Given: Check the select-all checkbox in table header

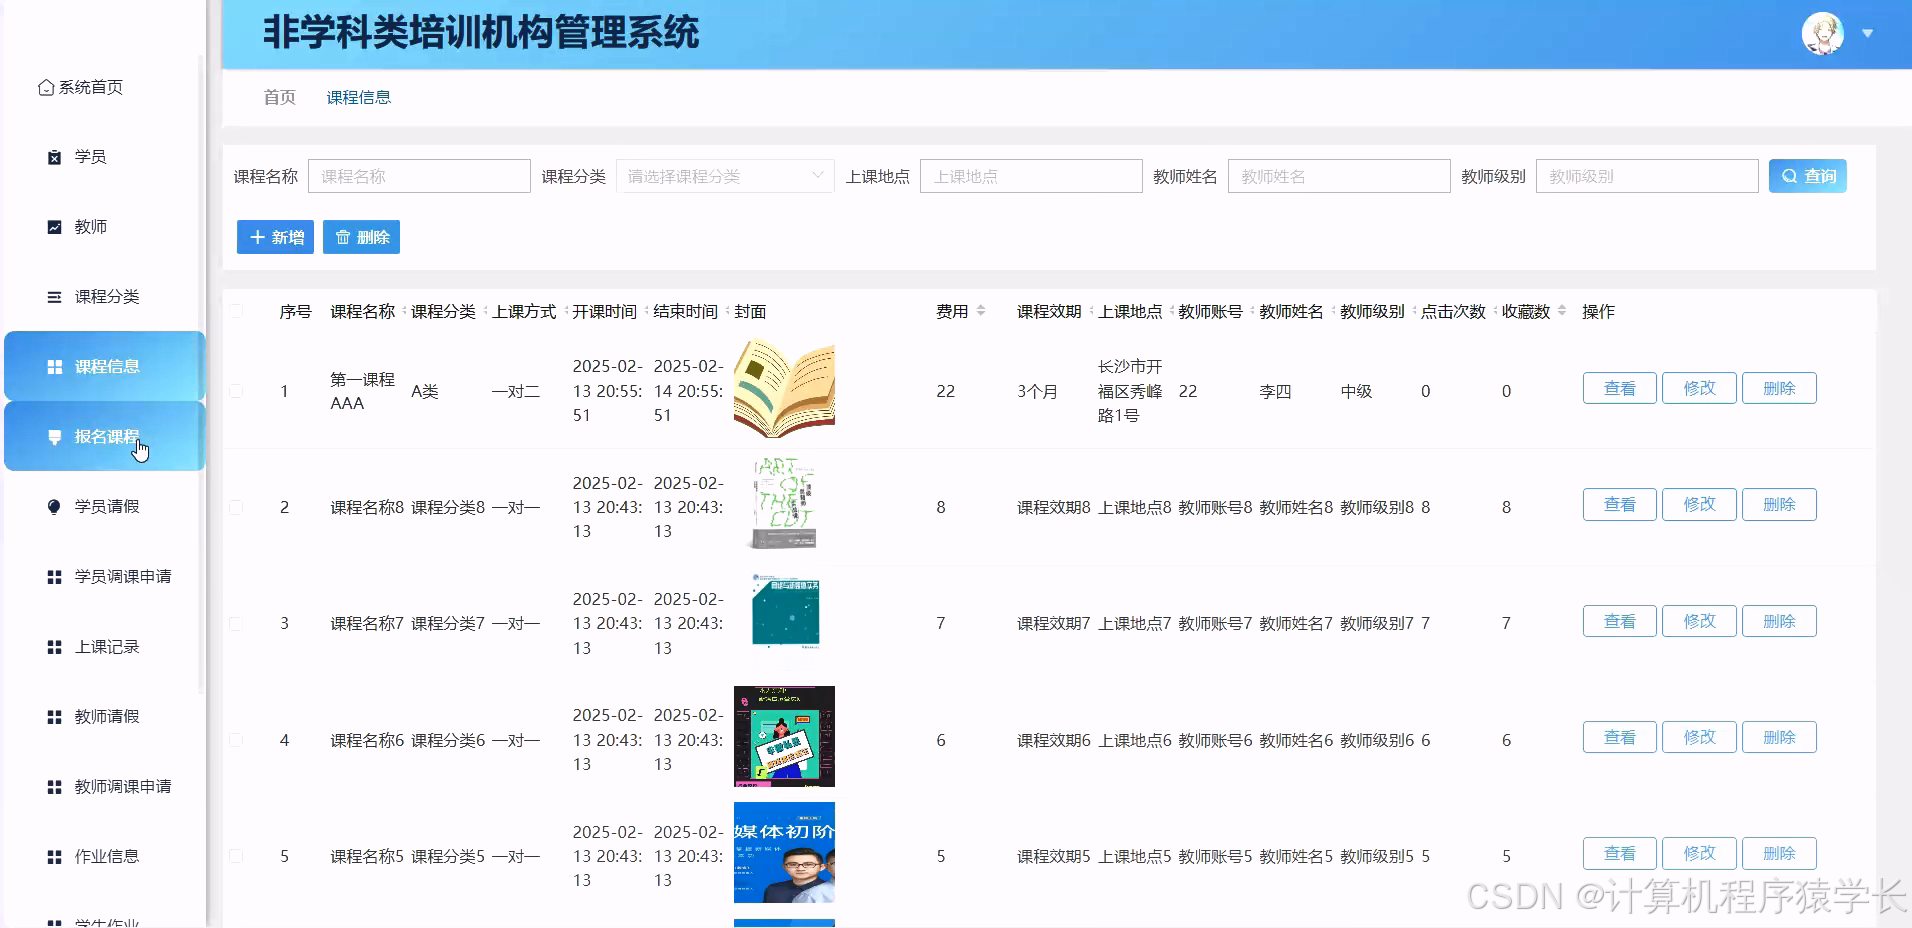Looking at the screenshot, I should (237, 311).
